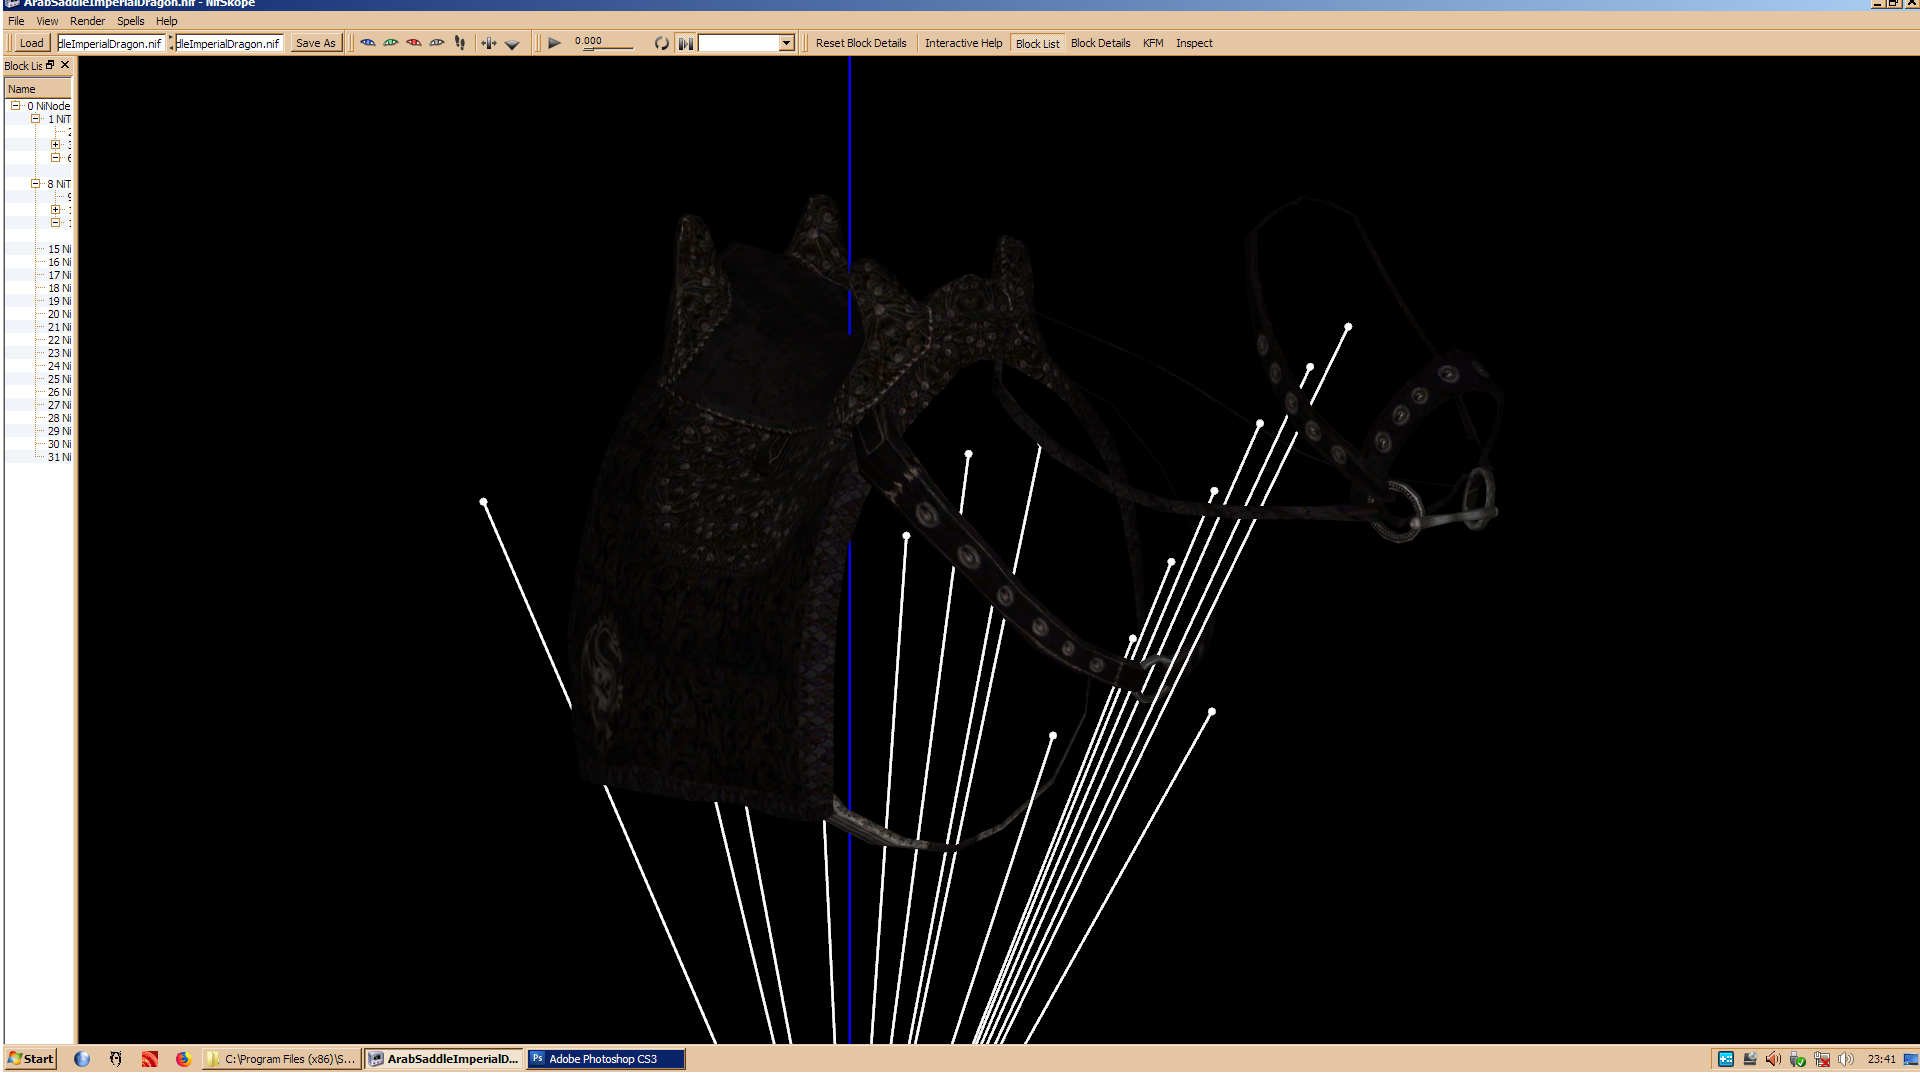Open the Spells menu
Viewport: 1920px width, 1080px height.
(130, 21)
